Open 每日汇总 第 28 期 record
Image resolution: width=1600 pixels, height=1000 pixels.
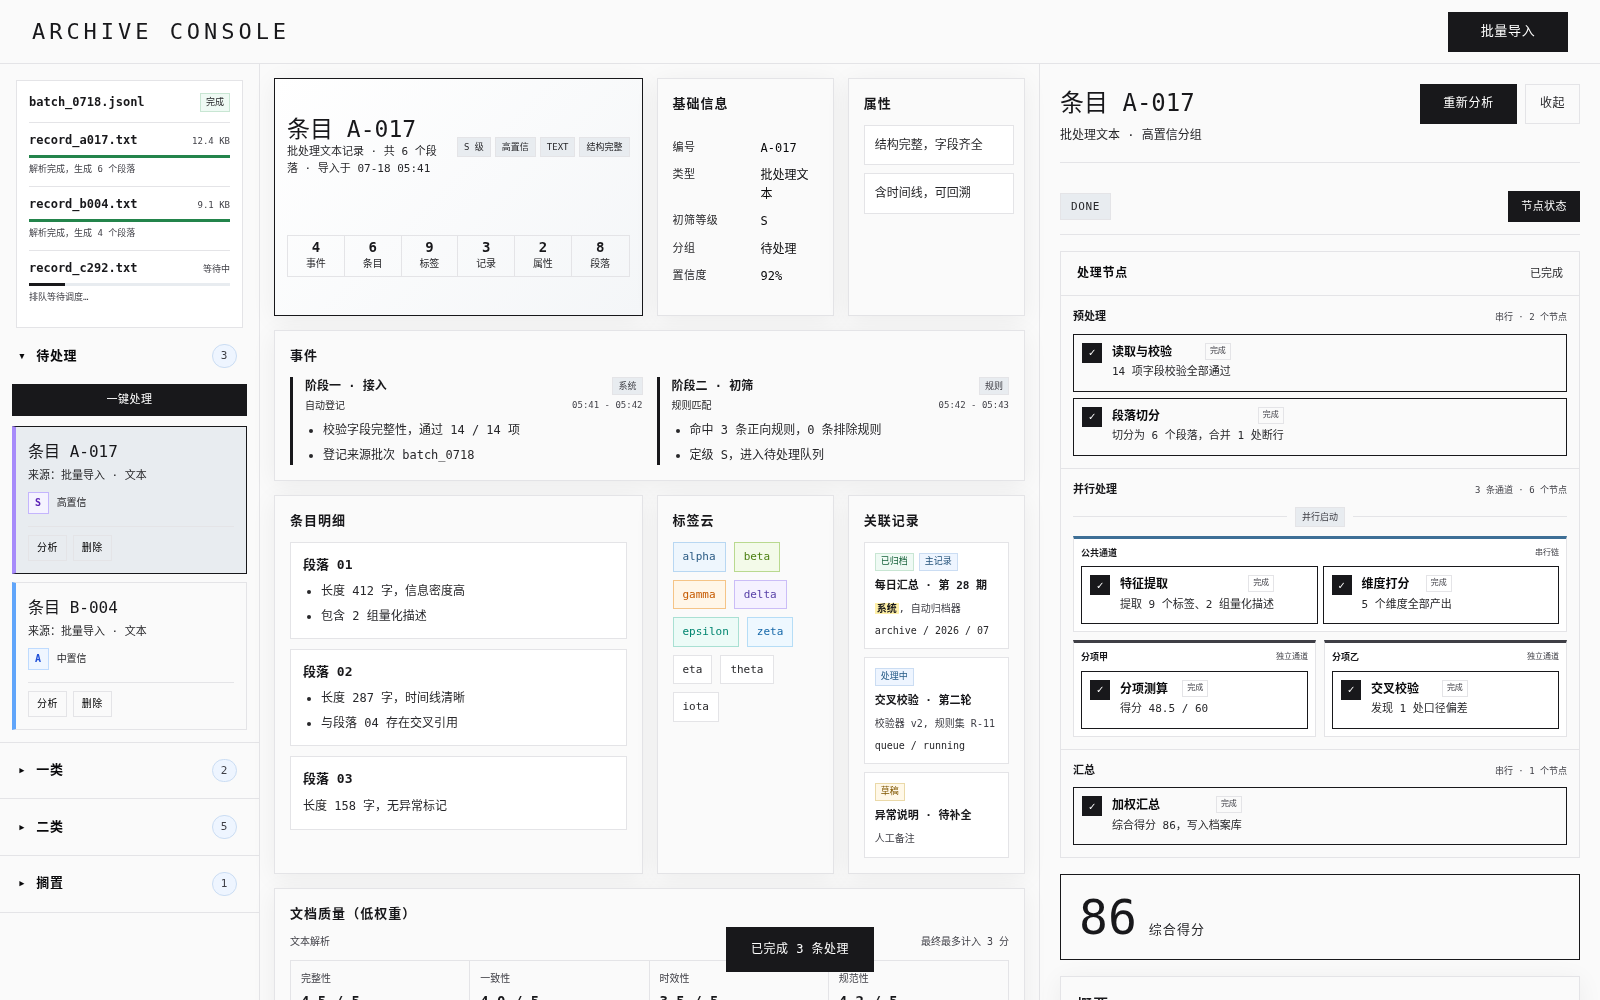tap(936, 595)
